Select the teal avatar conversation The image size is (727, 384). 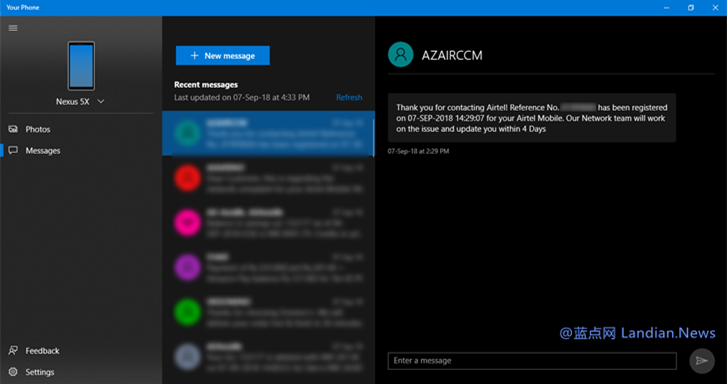coord(268,134)
